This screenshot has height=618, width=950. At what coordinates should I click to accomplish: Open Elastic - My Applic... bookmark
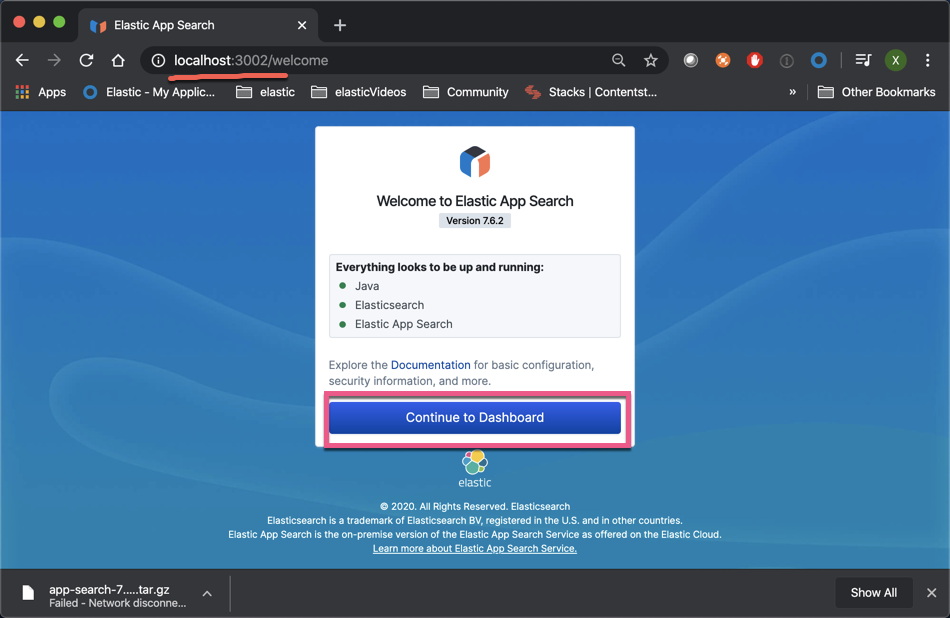pos(149,92)
